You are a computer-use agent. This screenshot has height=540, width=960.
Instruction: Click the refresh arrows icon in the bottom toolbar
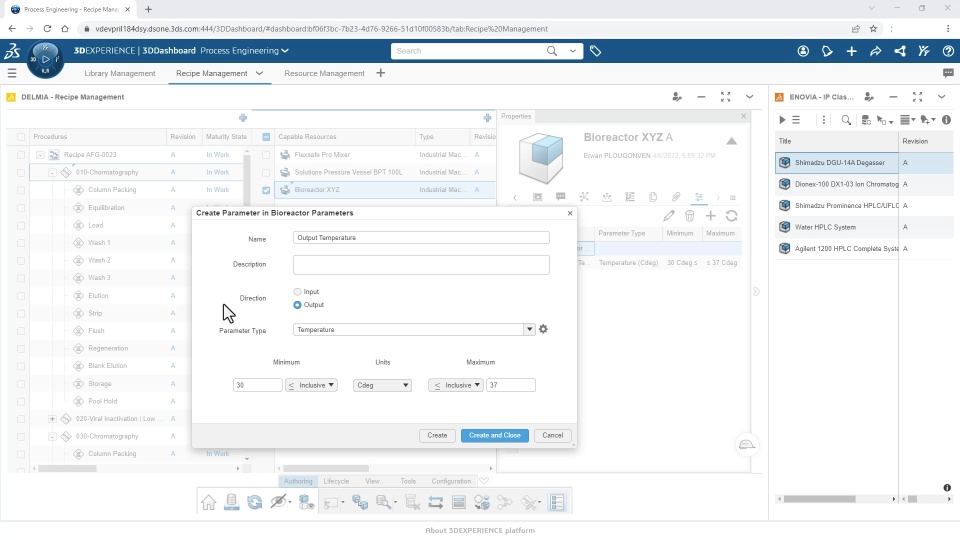[255, 503]
